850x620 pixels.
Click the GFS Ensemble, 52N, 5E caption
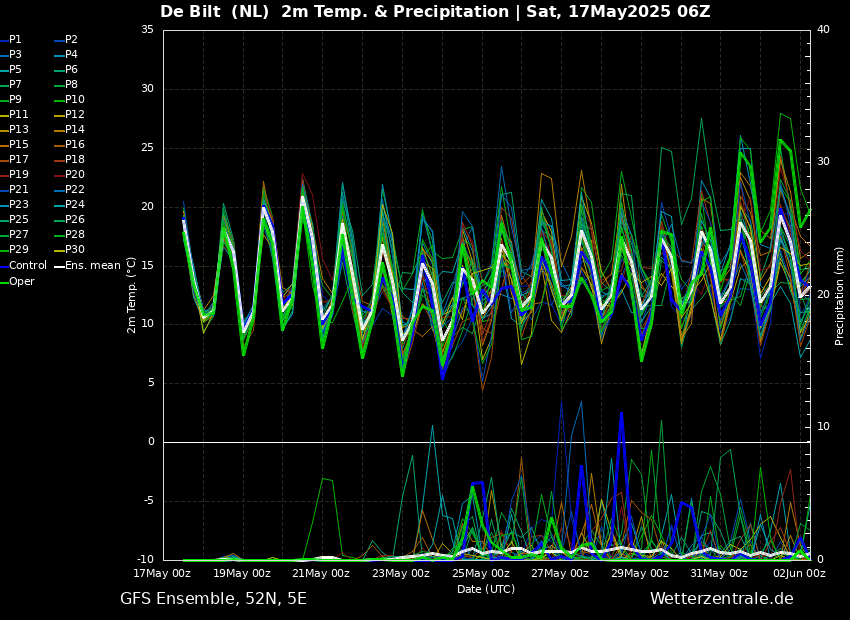pos(213,599)
